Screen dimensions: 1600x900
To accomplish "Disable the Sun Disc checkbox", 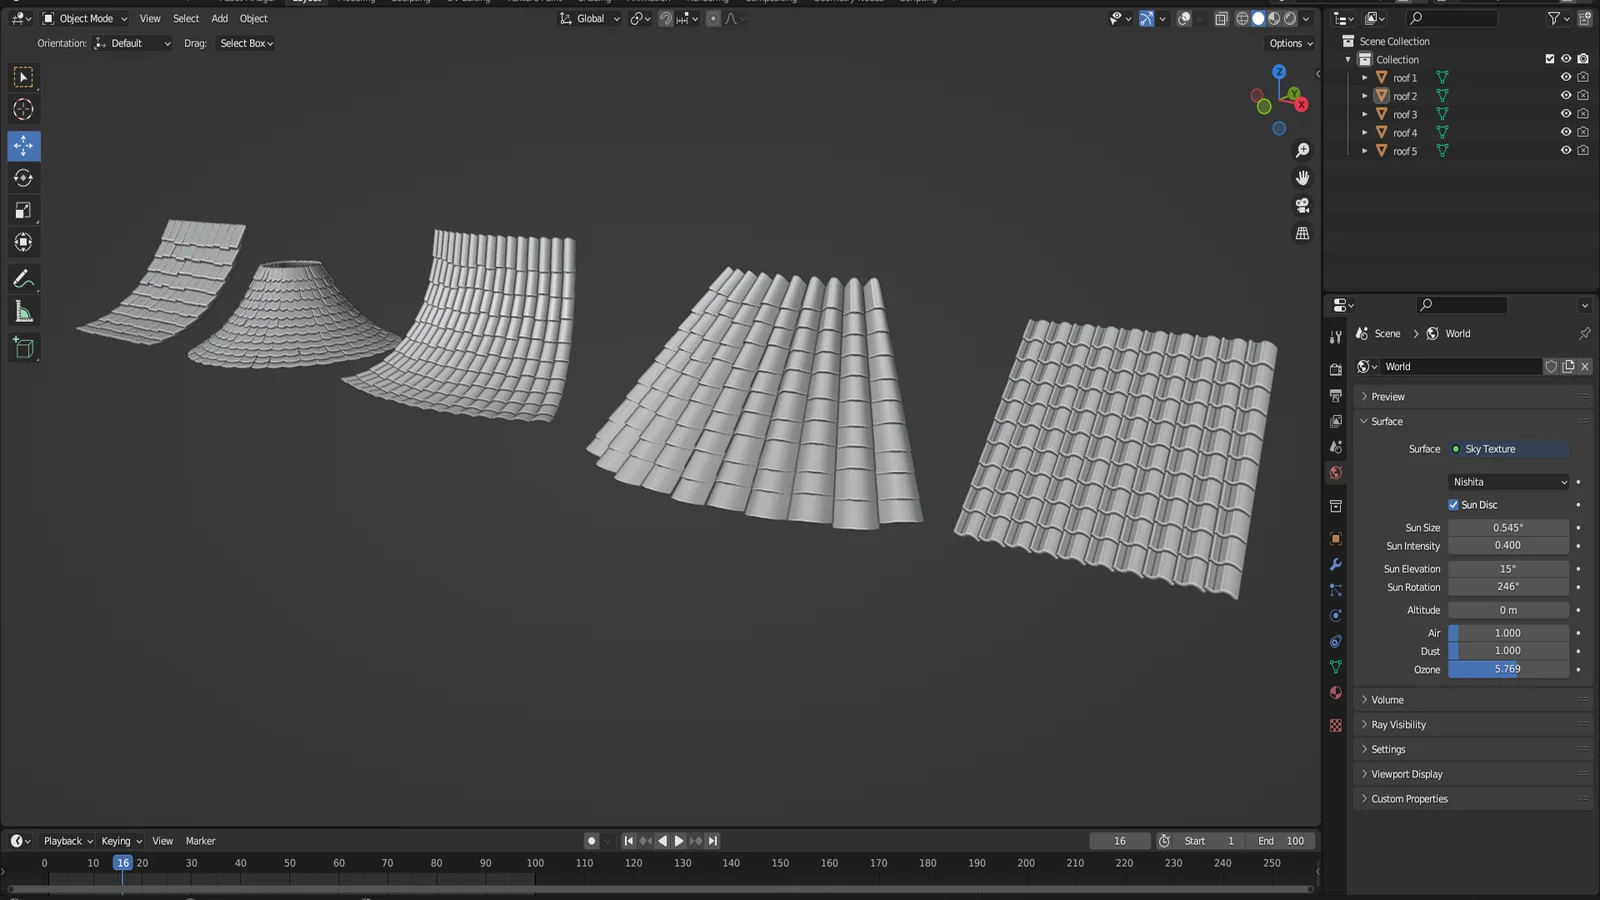I will point(1453,504).
